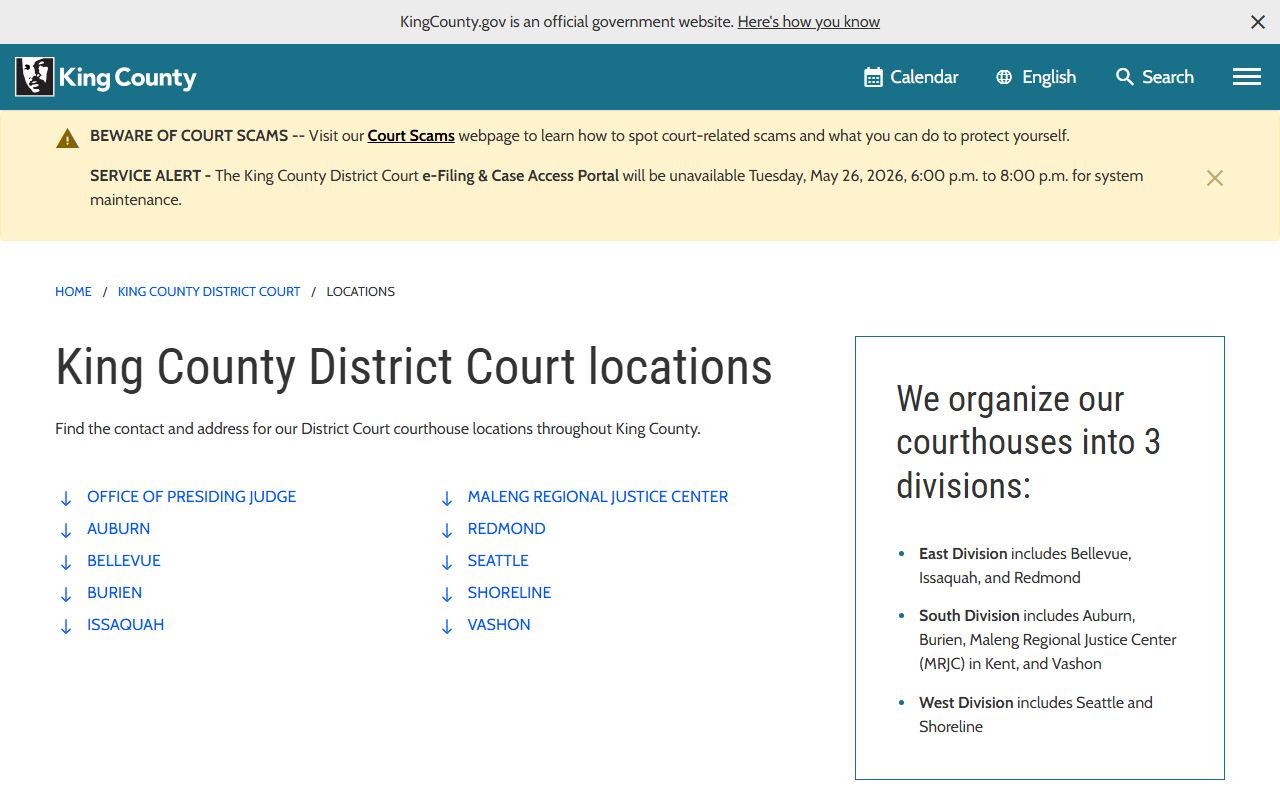Click the "BEWARE OF COURT SCAMS" text
1280x800 pixels.
point(189,136)
